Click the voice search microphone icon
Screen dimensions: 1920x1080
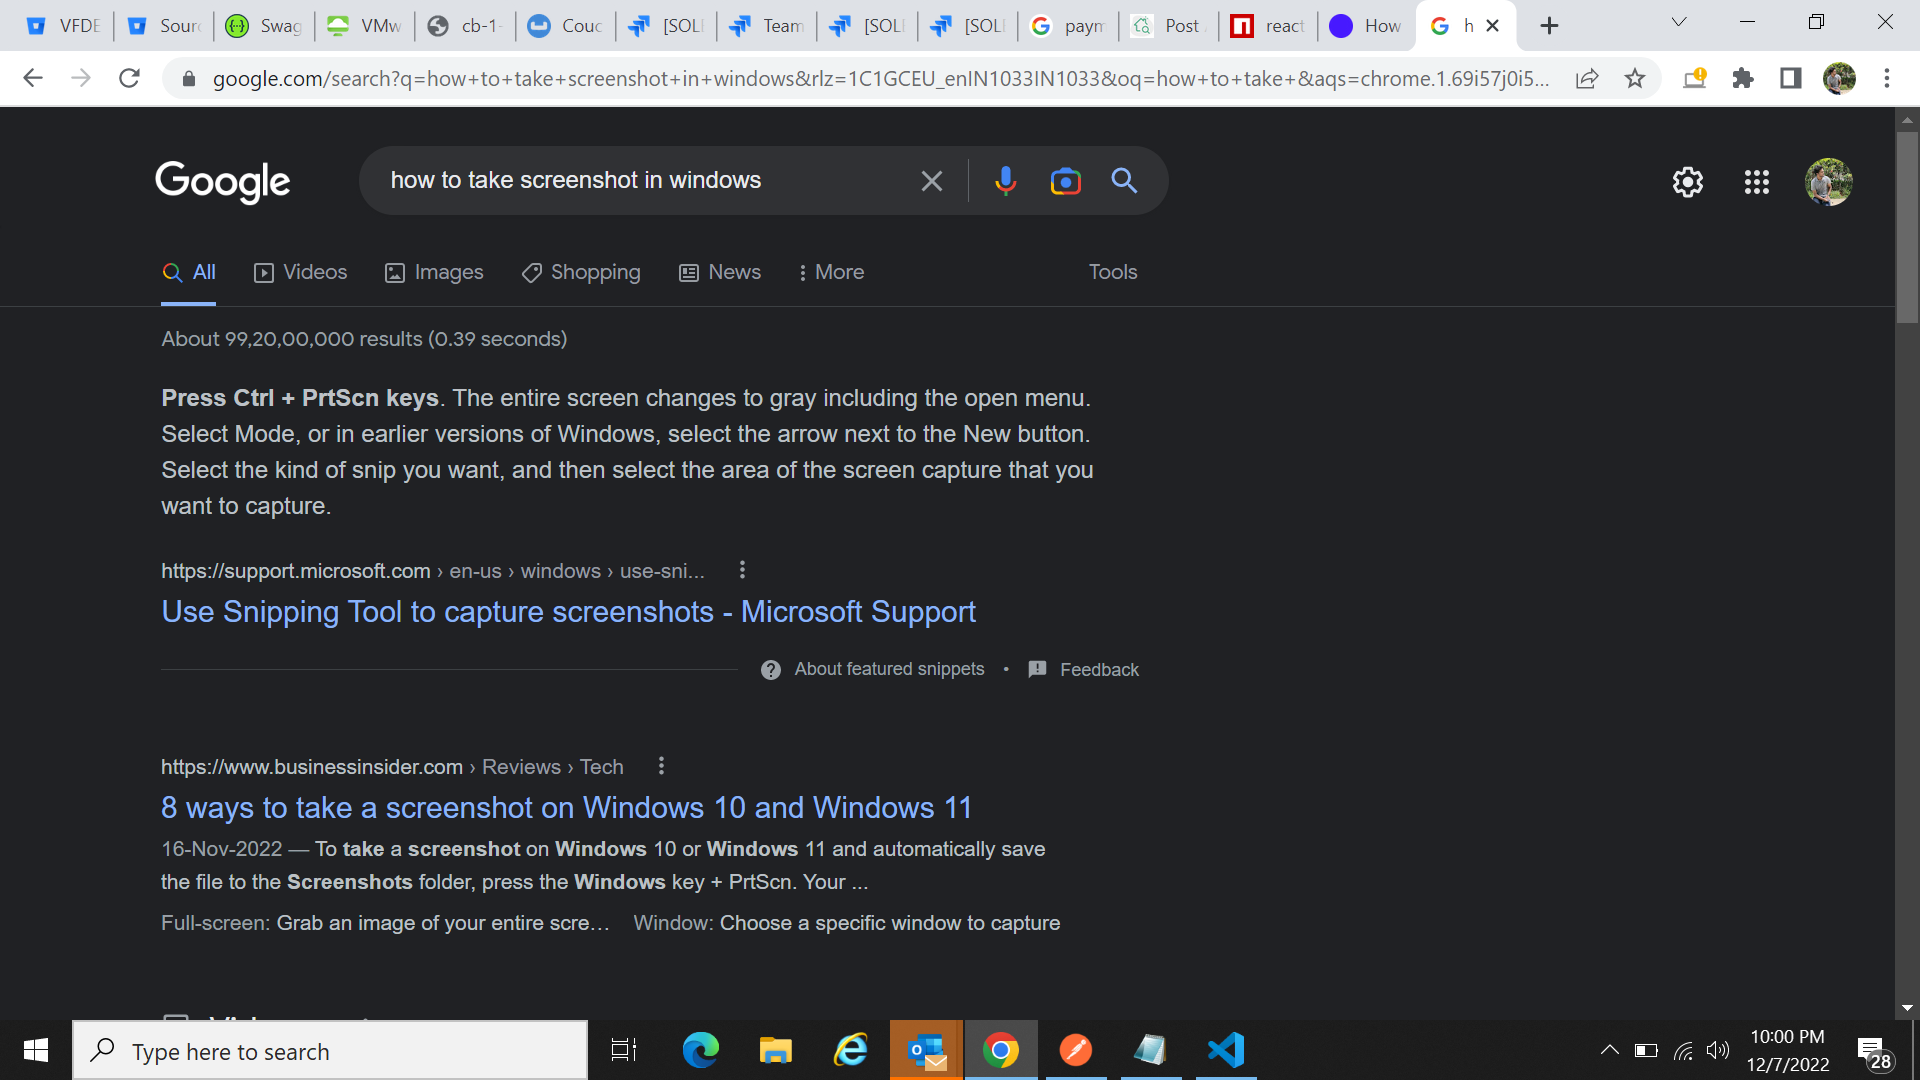(1005, 181)
